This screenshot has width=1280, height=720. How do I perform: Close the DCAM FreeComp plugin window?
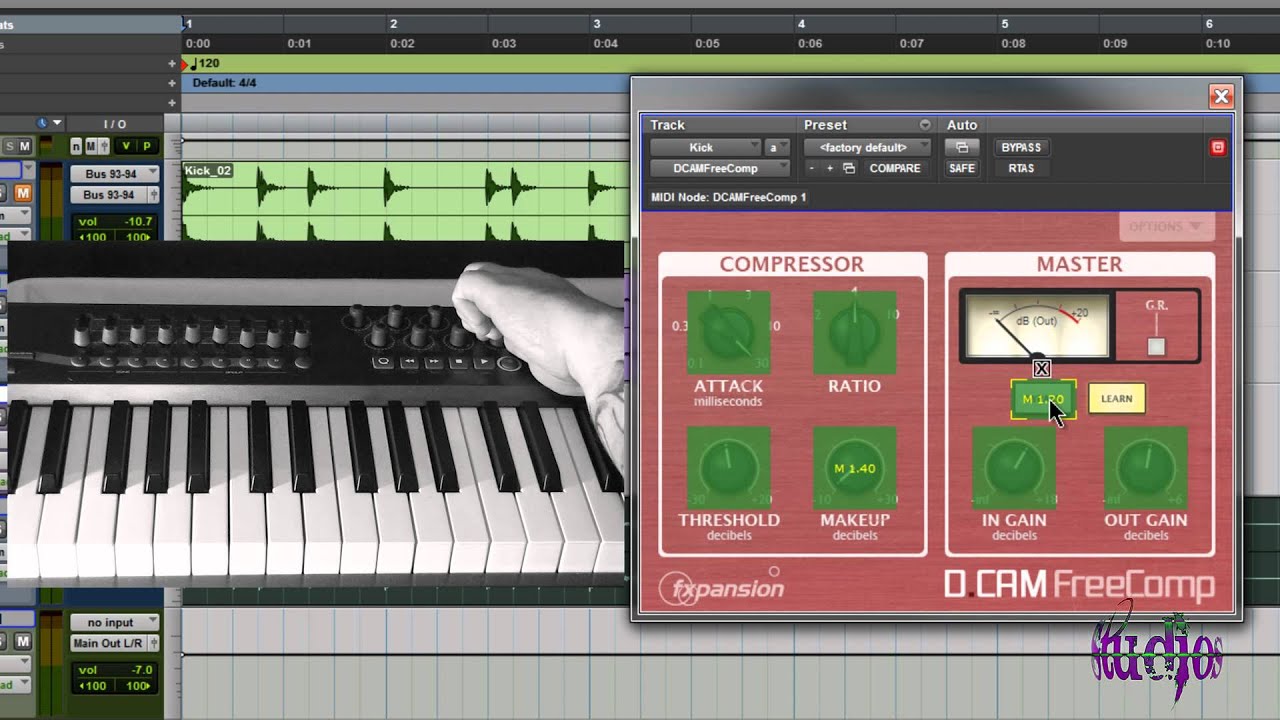point(1221,96)
